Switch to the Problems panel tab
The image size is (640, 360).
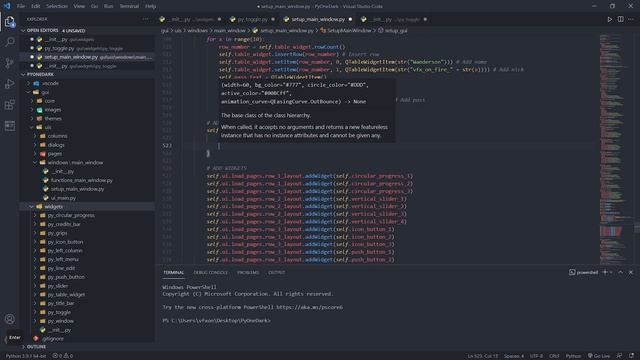click(x=248, y=273)
